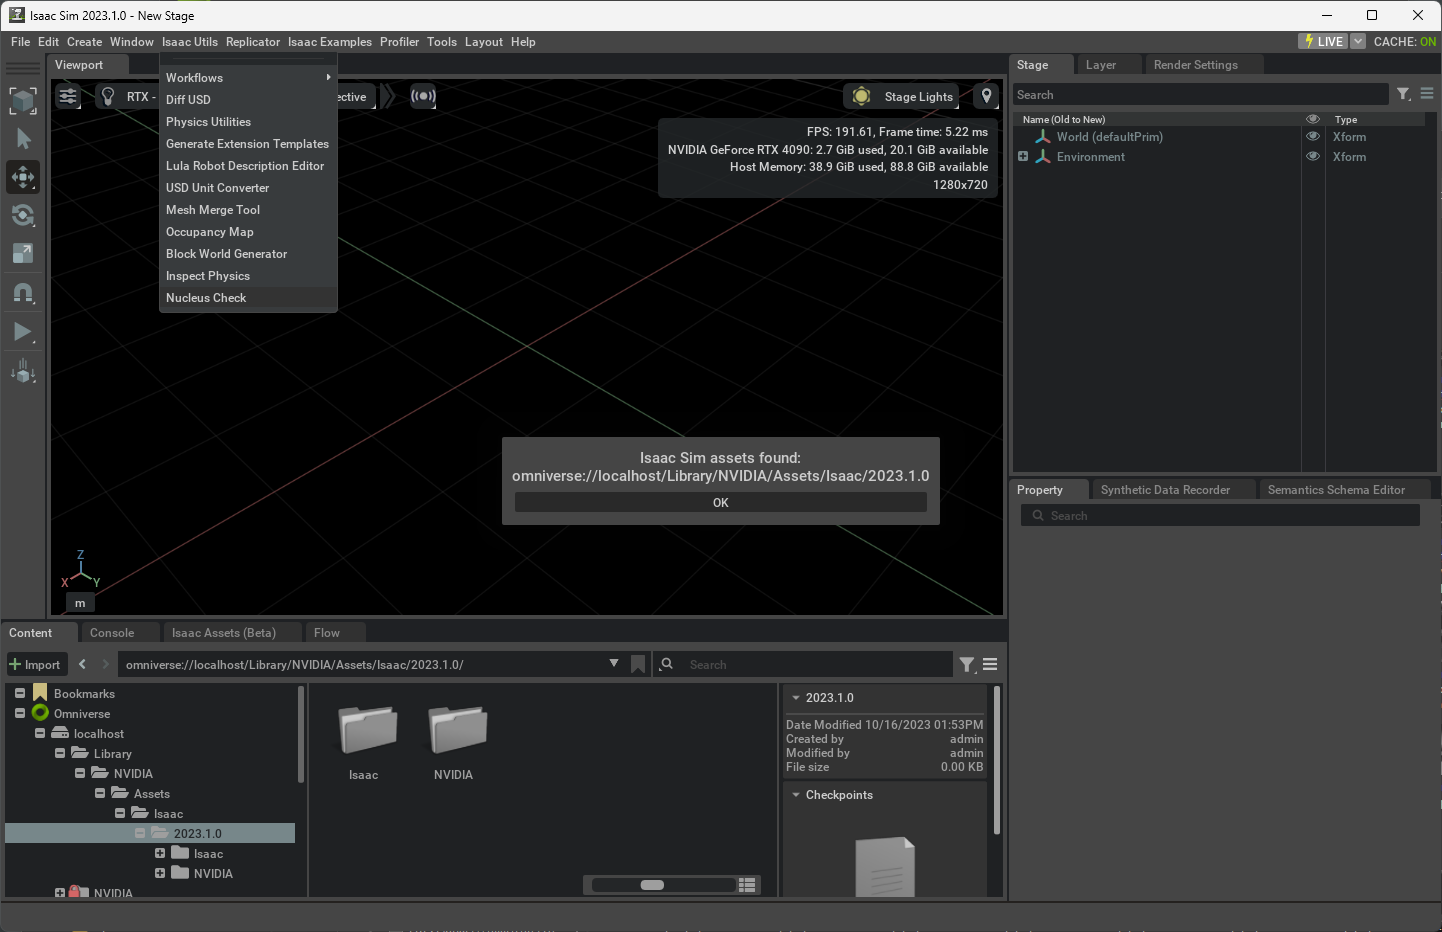This screenshot has width=1442, height=932.
Task: Click the Import button in Content
Action: pyautogui.click(x=35, y=665)
